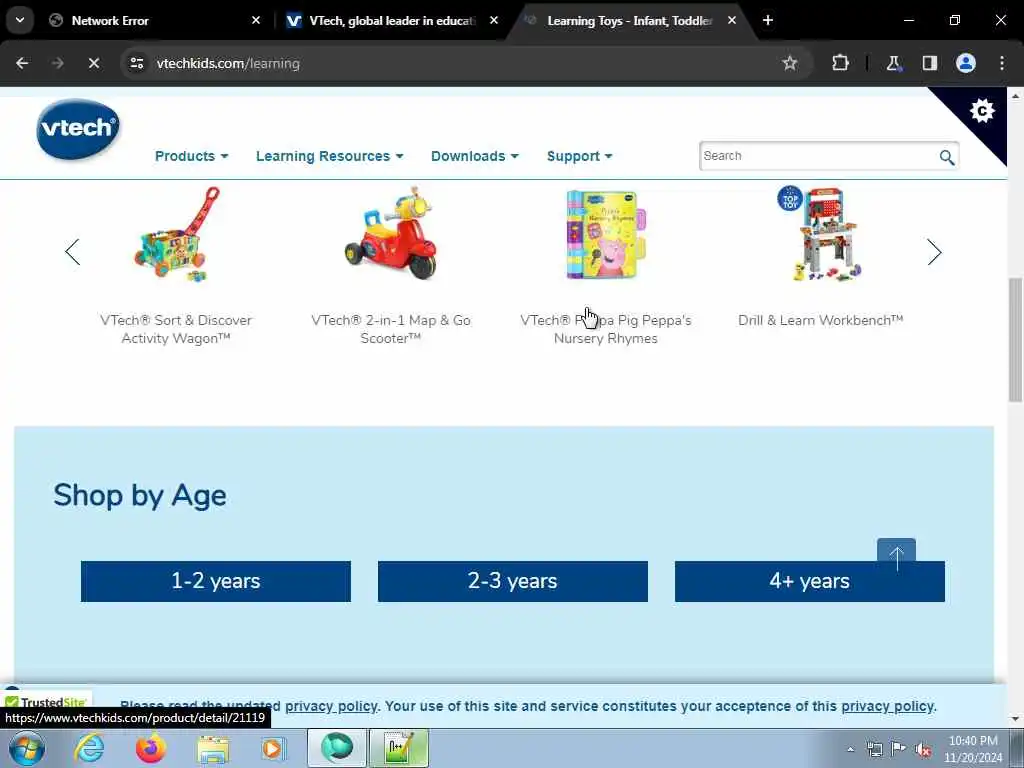Expand the Support menu
This screenshot has height=768, width=1024.
click(x=579, y=156)
